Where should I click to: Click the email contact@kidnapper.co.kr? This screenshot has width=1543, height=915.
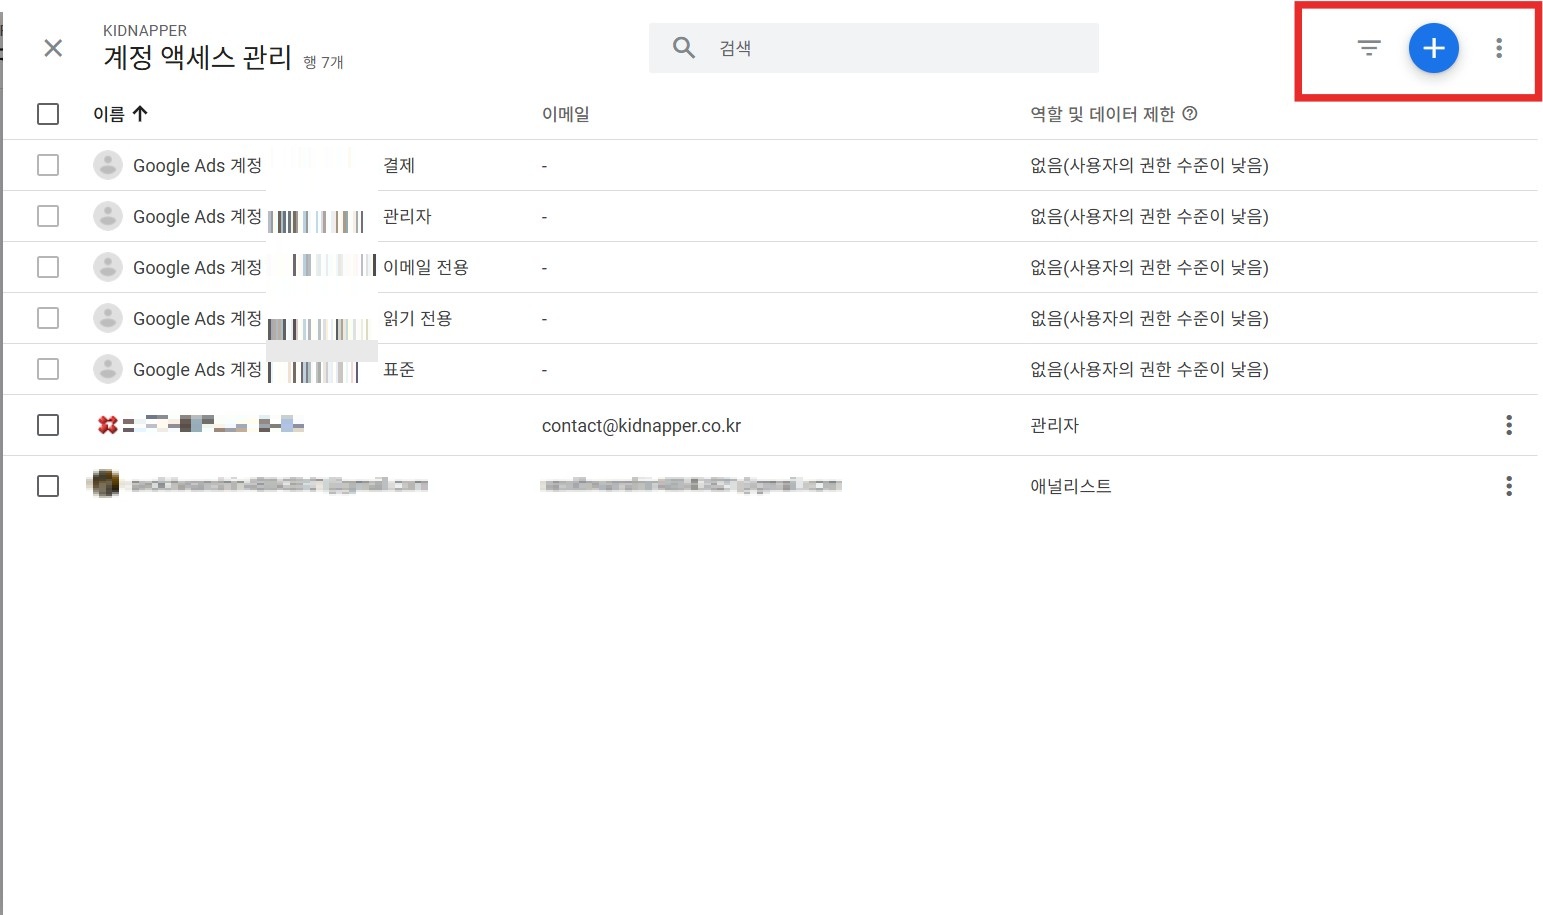[x=641, y=425]
